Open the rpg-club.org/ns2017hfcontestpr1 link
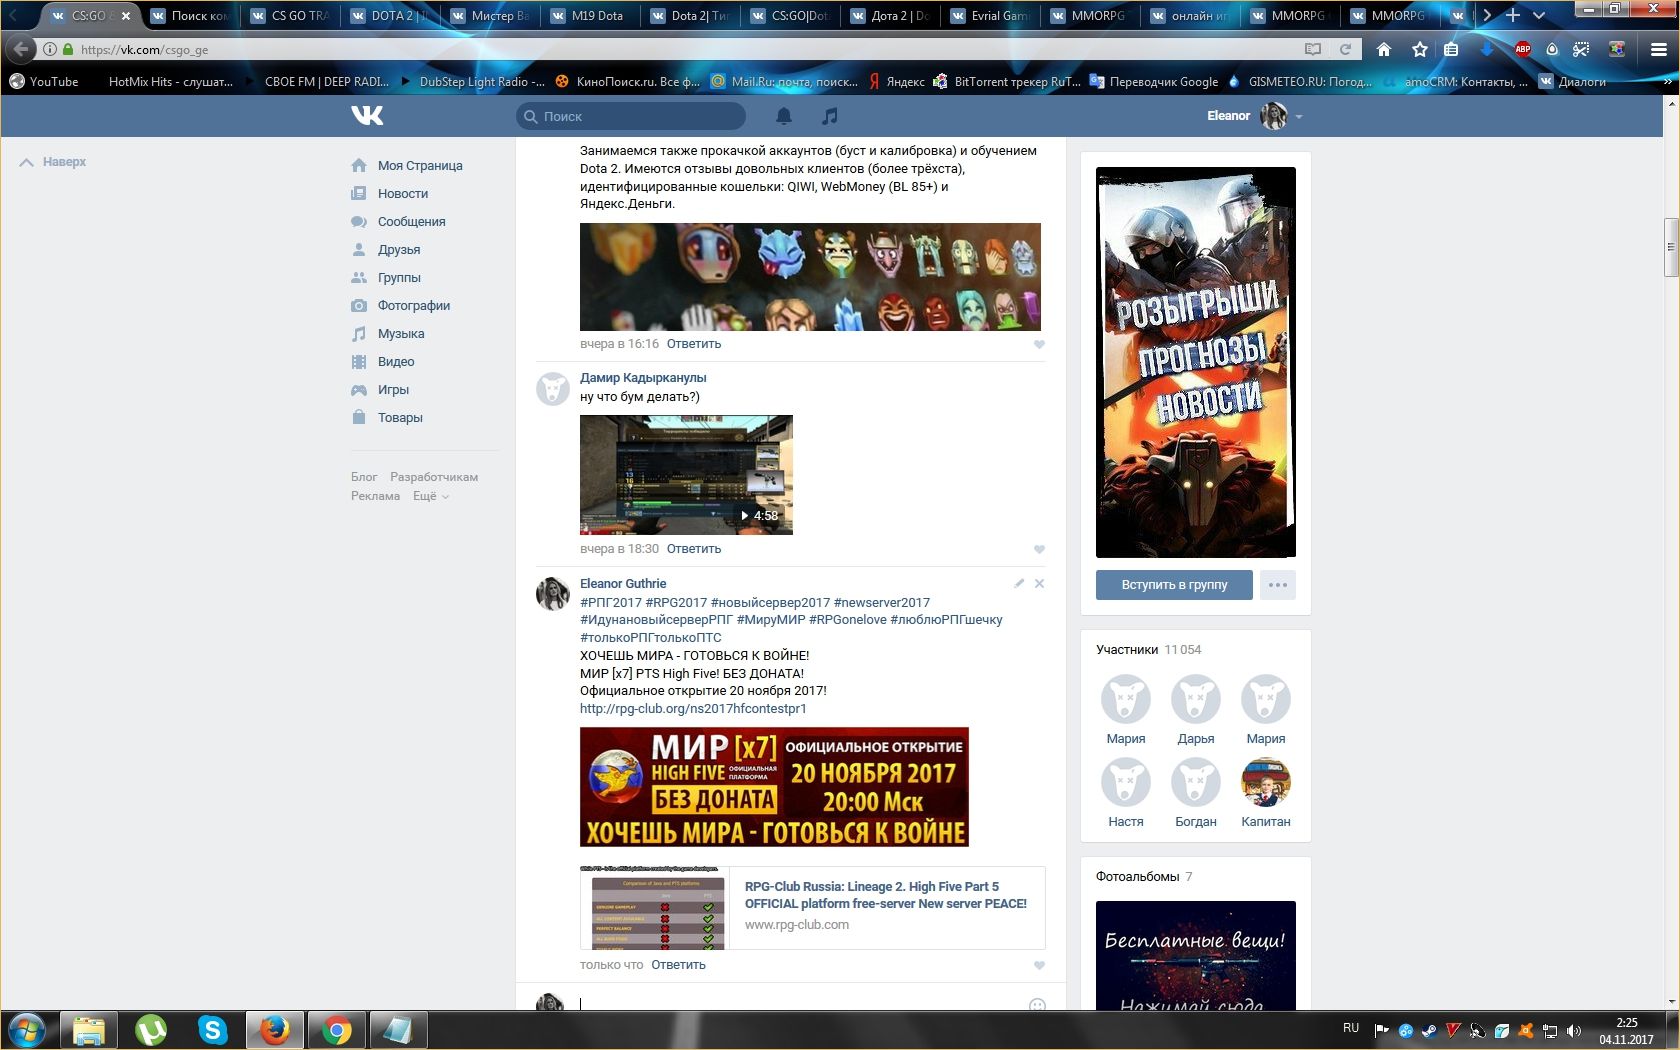This screenshot has width=1680, height=1050. 693,709
